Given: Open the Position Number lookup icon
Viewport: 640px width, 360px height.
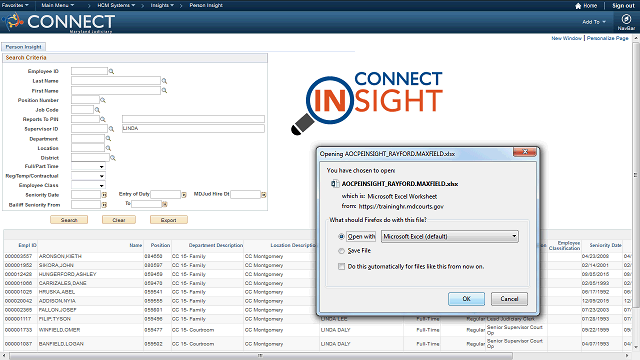Looking at the screenshot, I should point(103,100).
